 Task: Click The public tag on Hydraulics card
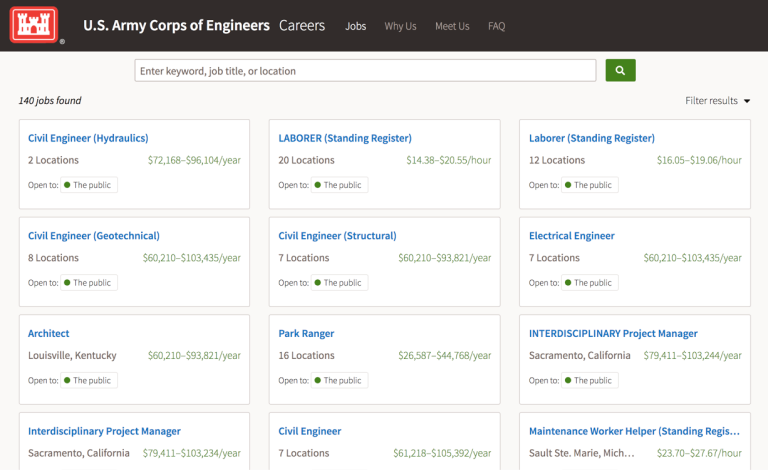[x=89, y=185]
